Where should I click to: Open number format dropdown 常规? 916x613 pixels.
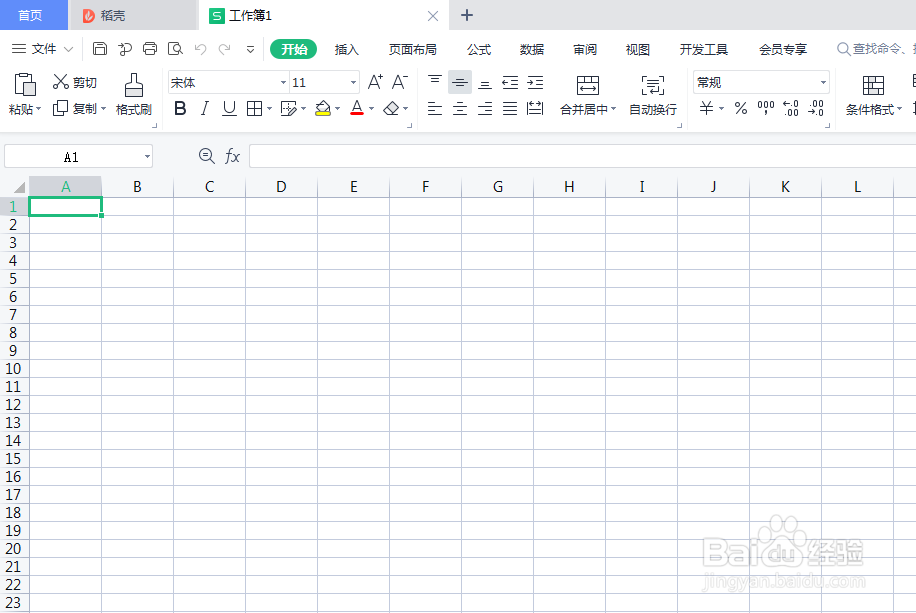click(x=823, y=82)
